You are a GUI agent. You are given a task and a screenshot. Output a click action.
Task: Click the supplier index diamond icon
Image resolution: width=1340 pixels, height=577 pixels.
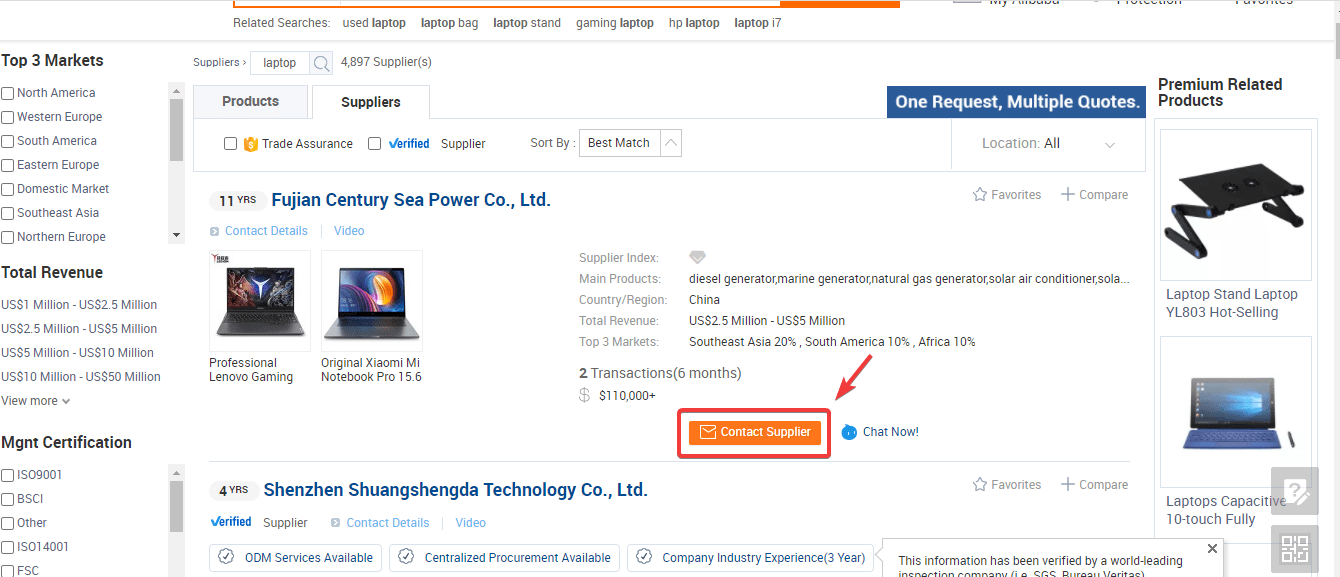(697, 258)
